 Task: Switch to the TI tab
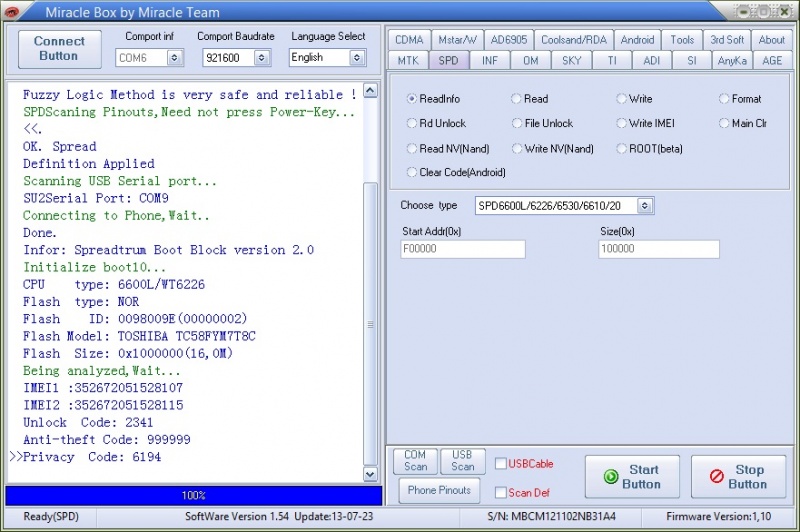tap(612, 60)
